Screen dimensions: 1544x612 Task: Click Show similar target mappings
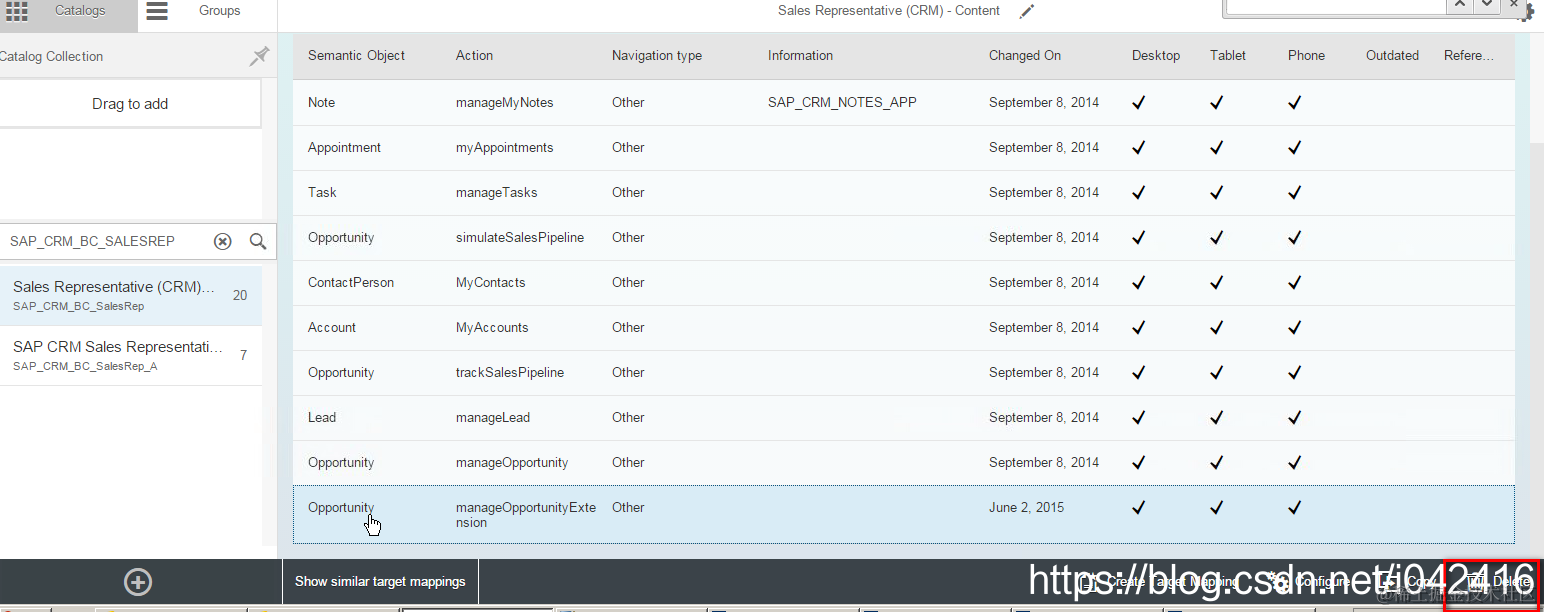(x=380, y=581)
